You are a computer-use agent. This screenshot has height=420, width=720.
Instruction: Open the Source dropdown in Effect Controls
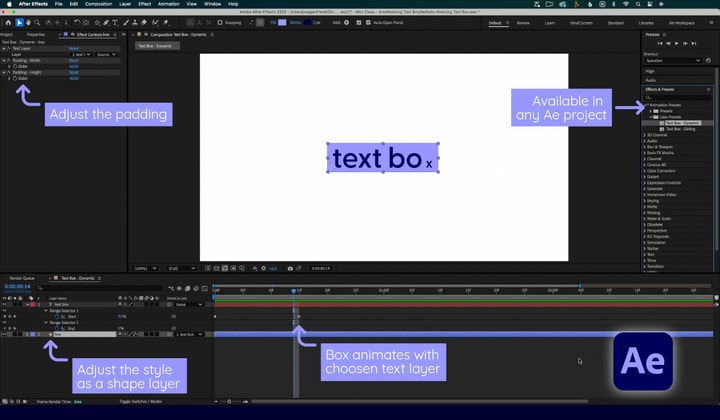coord(106,54)
